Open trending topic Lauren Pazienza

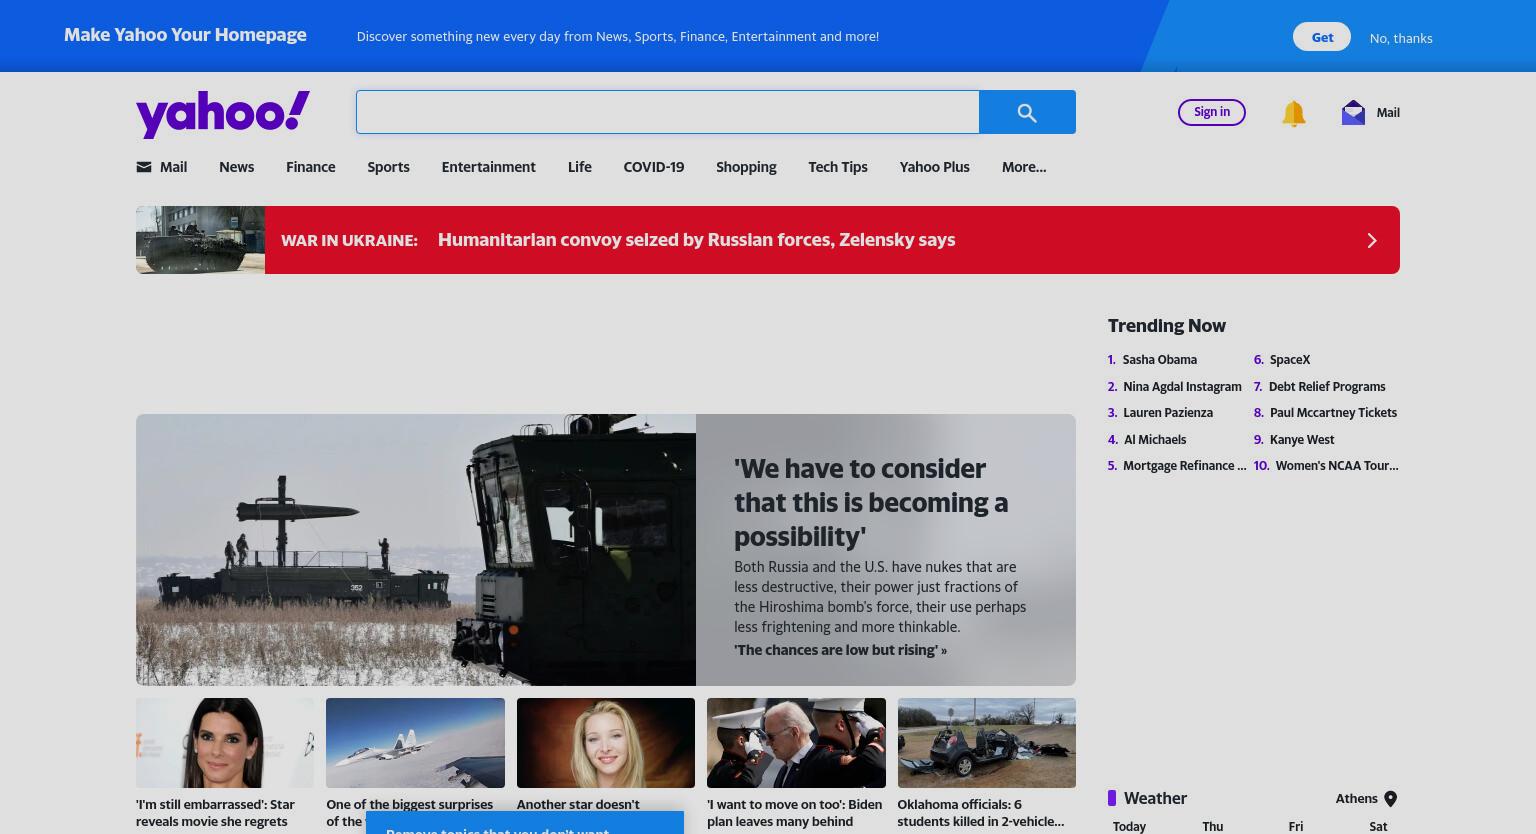tap(1167, 413)
